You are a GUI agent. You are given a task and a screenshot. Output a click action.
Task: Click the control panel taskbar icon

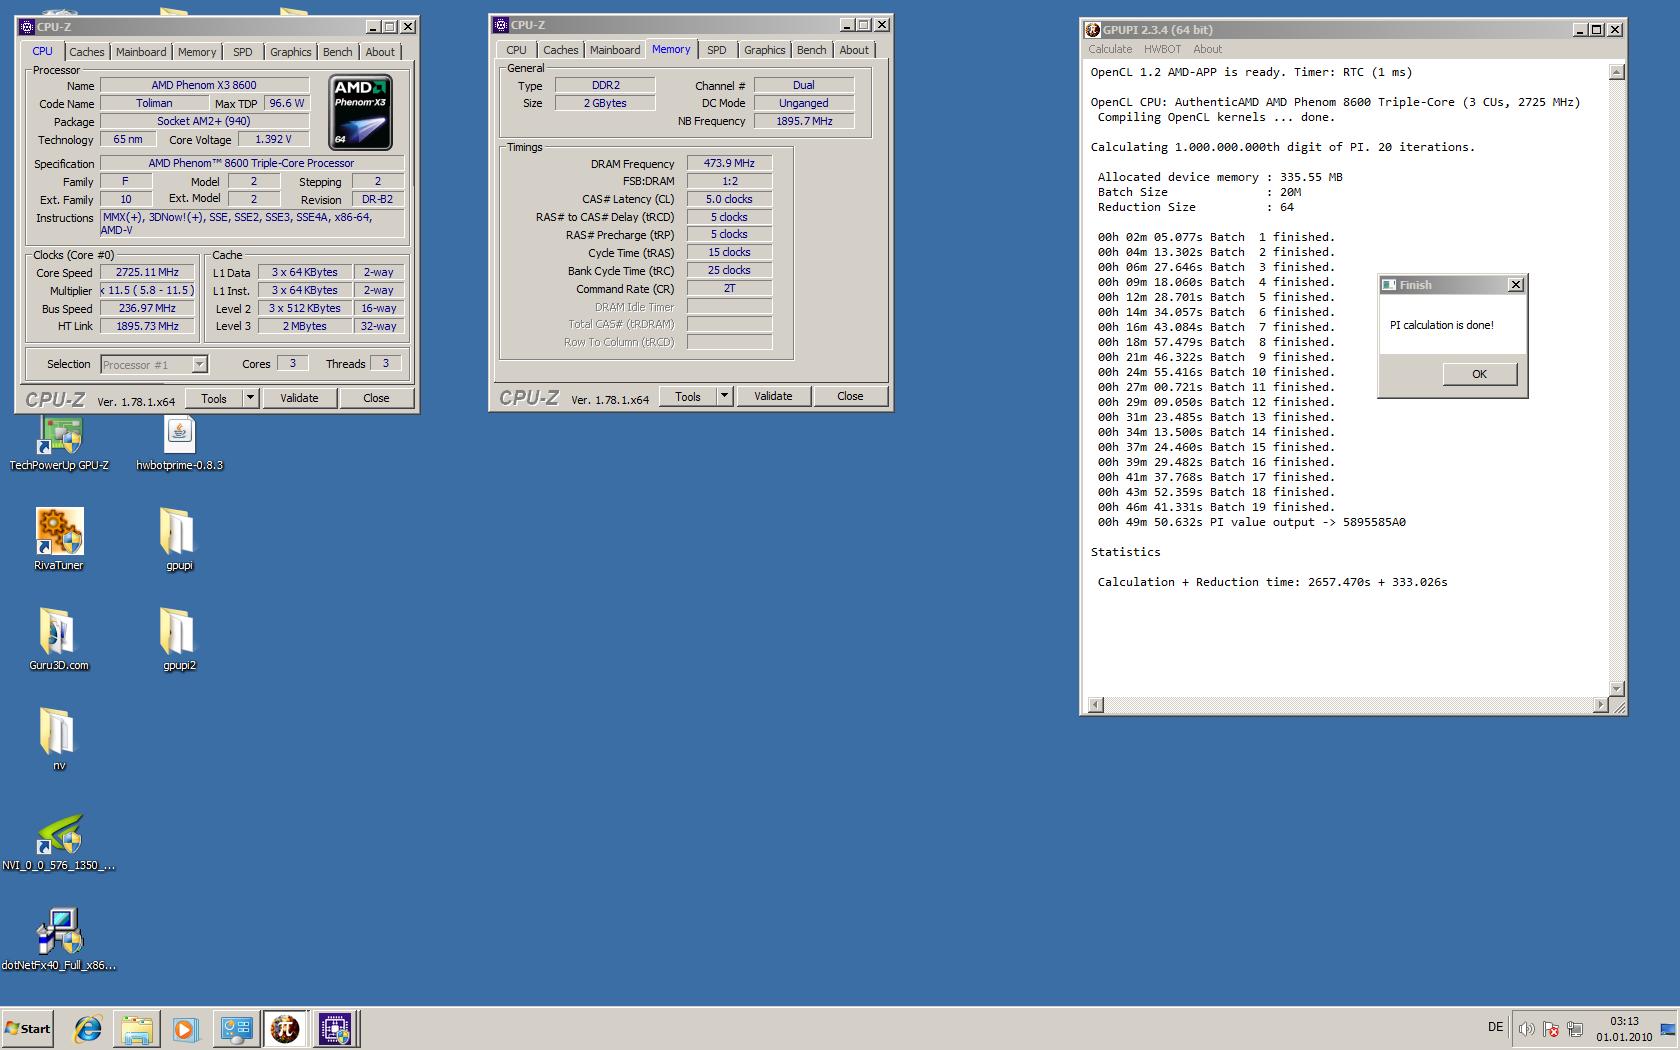click(x=236, y=1028)
